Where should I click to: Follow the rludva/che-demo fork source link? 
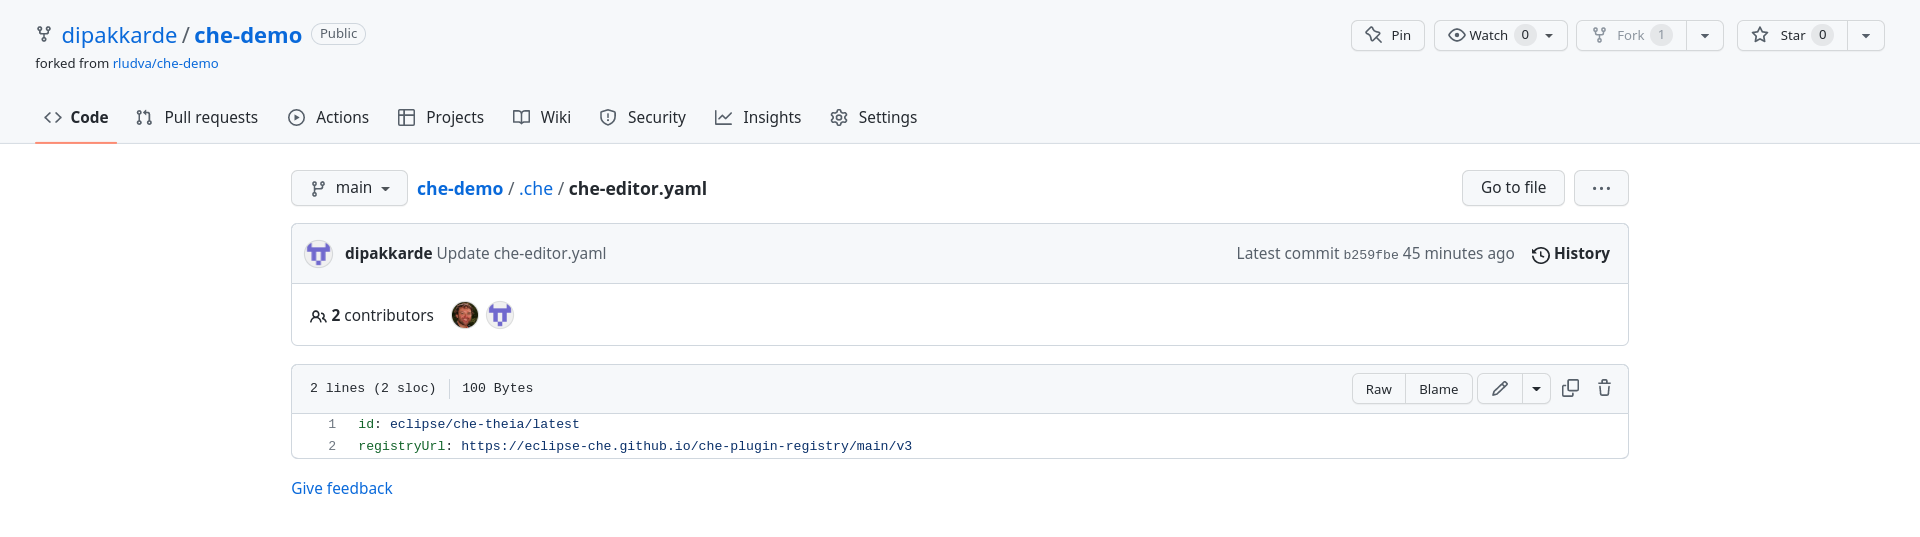[x=165, y=63]
